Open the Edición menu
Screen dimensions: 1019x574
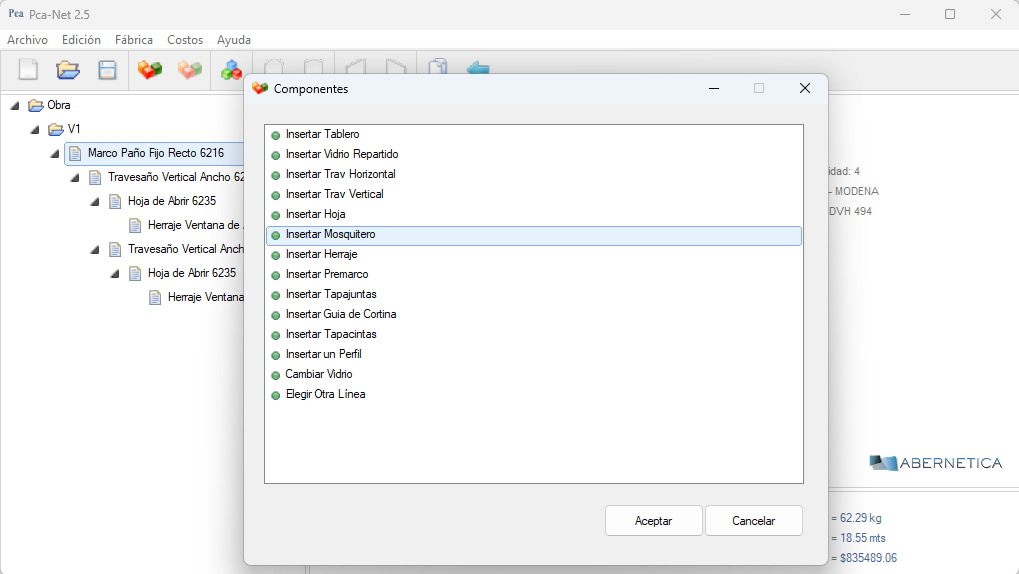(x=81, y=40)
